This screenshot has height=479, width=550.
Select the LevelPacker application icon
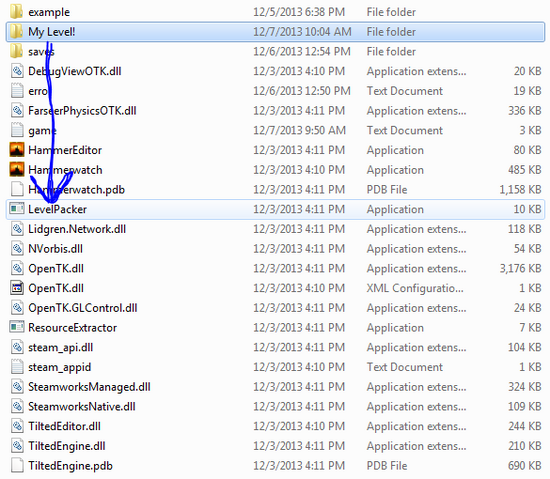tap(16, 209)
